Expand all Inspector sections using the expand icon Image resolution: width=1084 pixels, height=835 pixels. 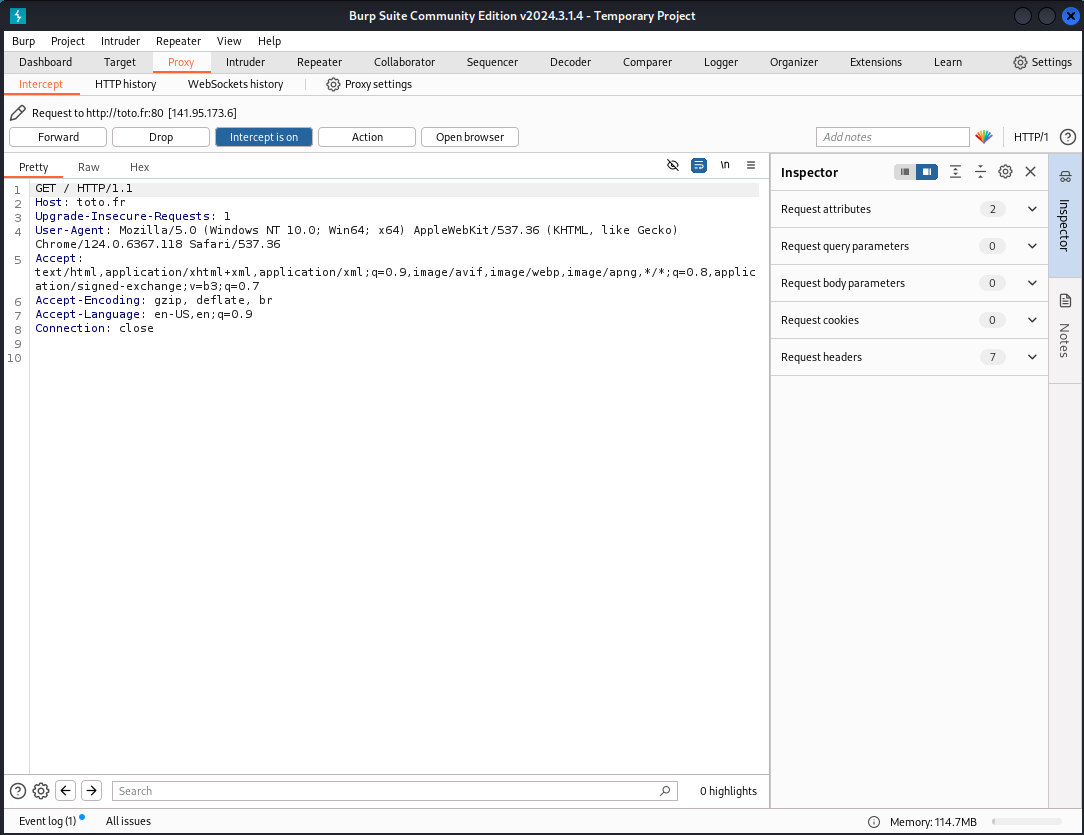coord(954,171)
